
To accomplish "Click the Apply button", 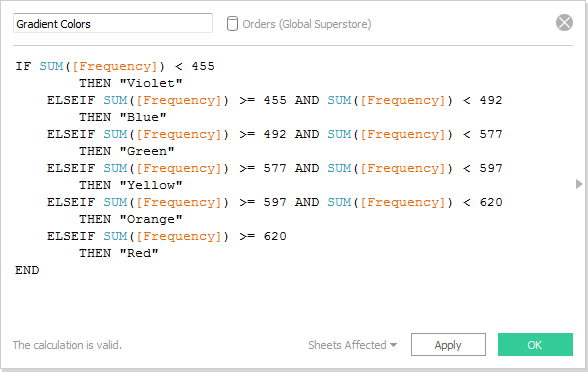I will (448, 344).
